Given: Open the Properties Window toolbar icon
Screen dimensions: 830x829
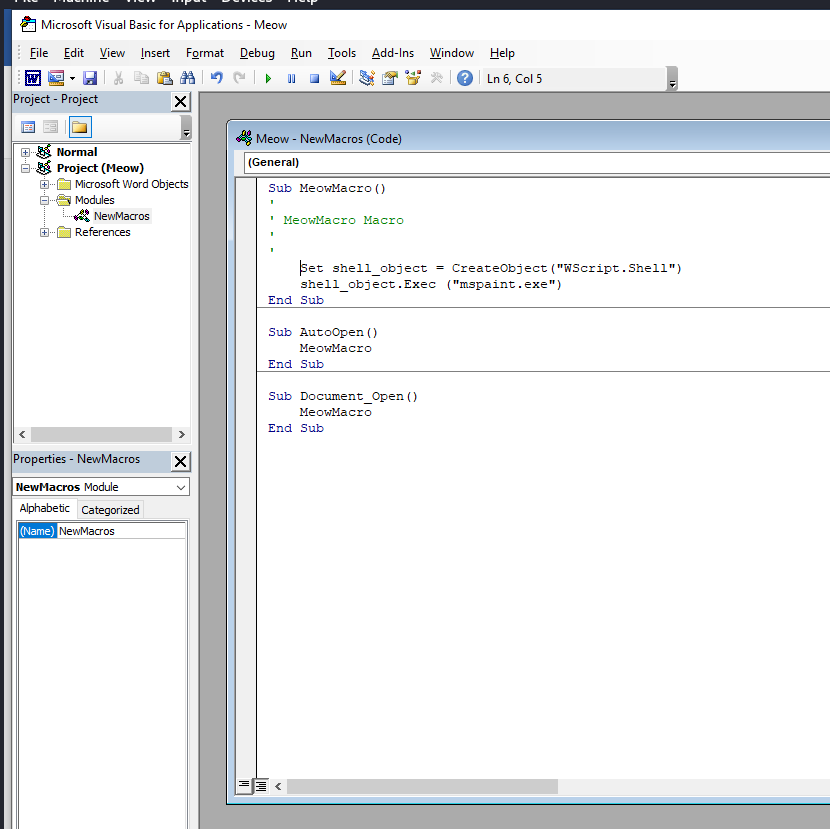Looking at the screenshot, I should 390,78.
